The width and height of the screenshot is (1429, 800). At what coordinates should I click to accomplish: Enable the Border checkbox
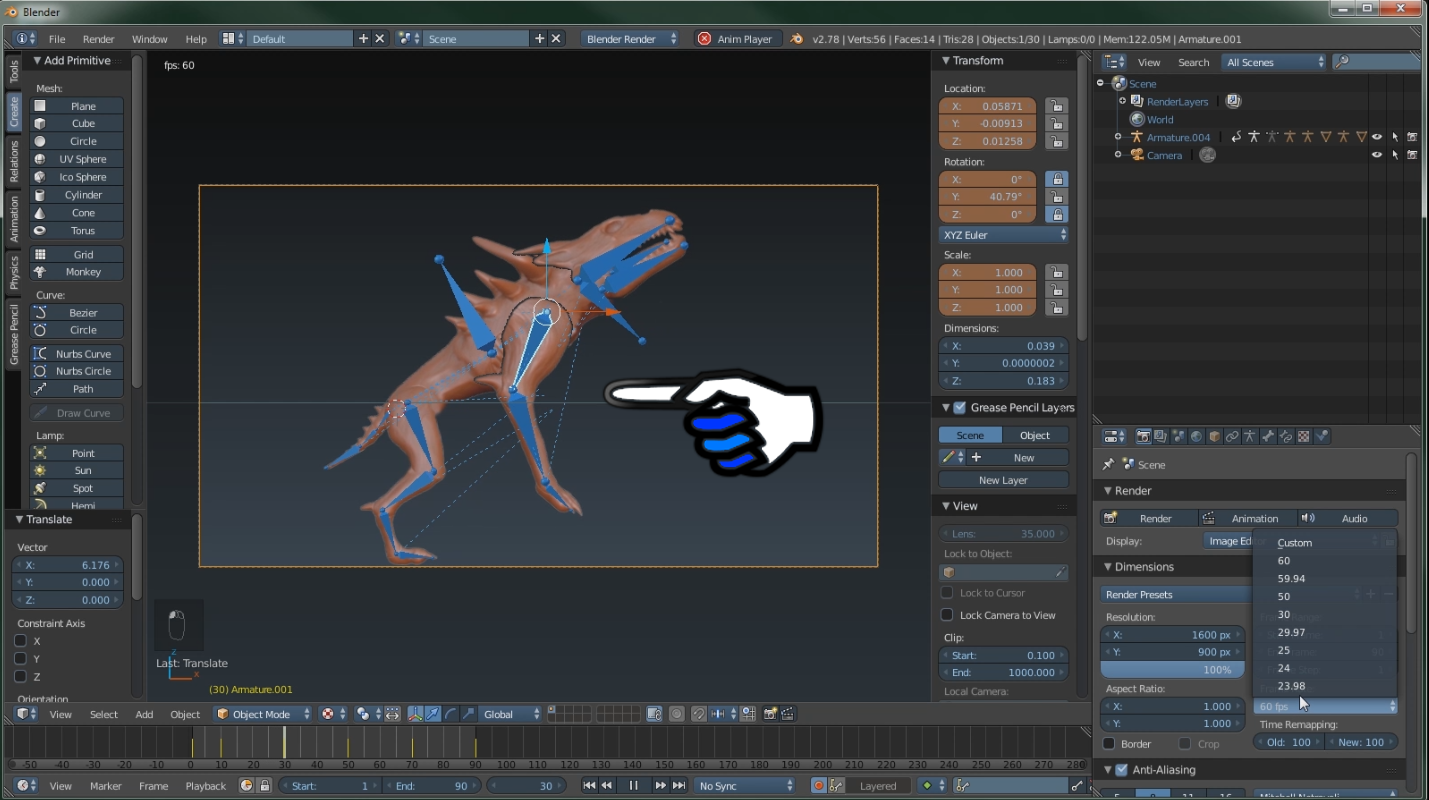pos(1109,744)
